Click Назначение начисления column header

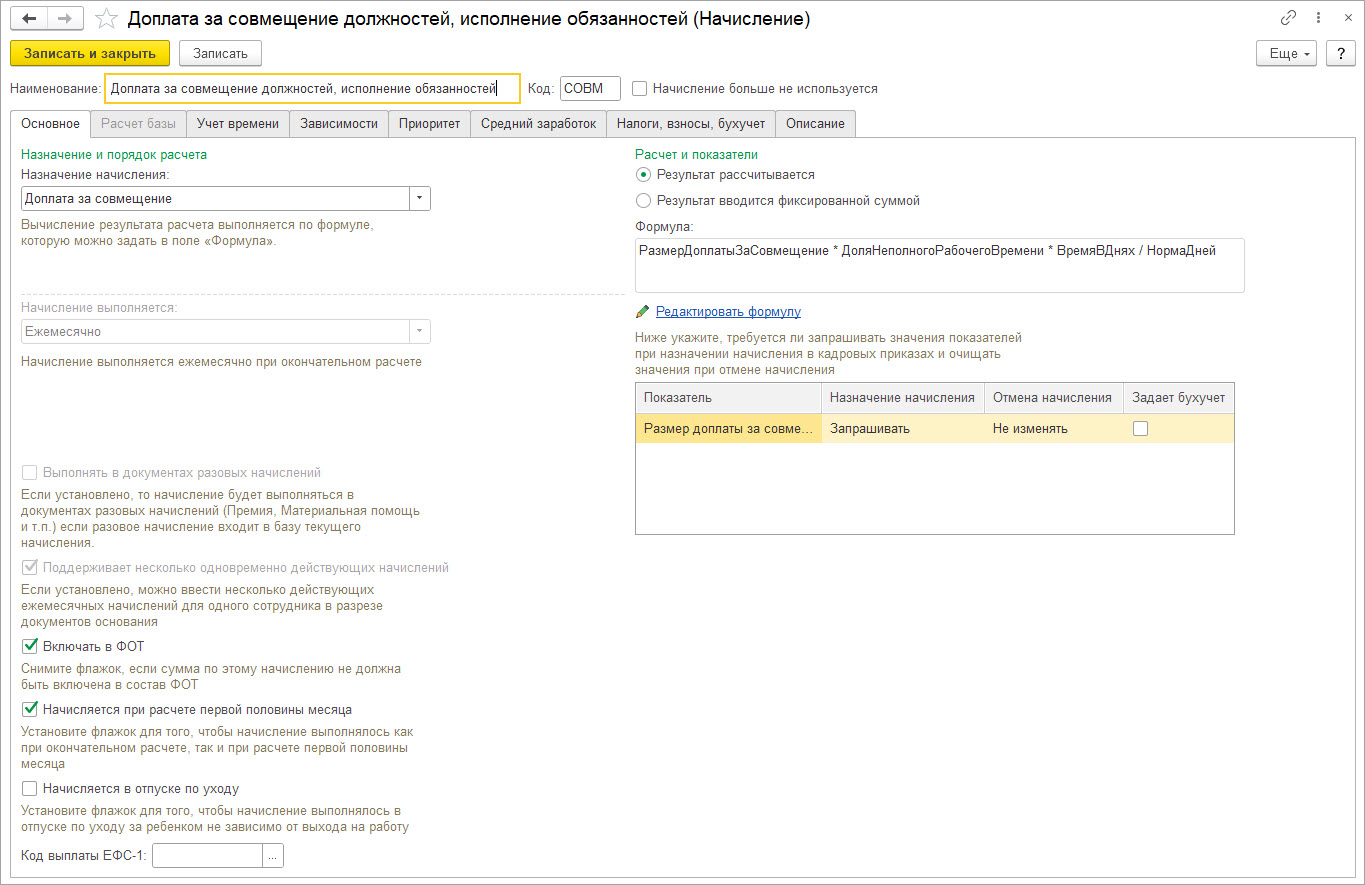click(903, 397)
